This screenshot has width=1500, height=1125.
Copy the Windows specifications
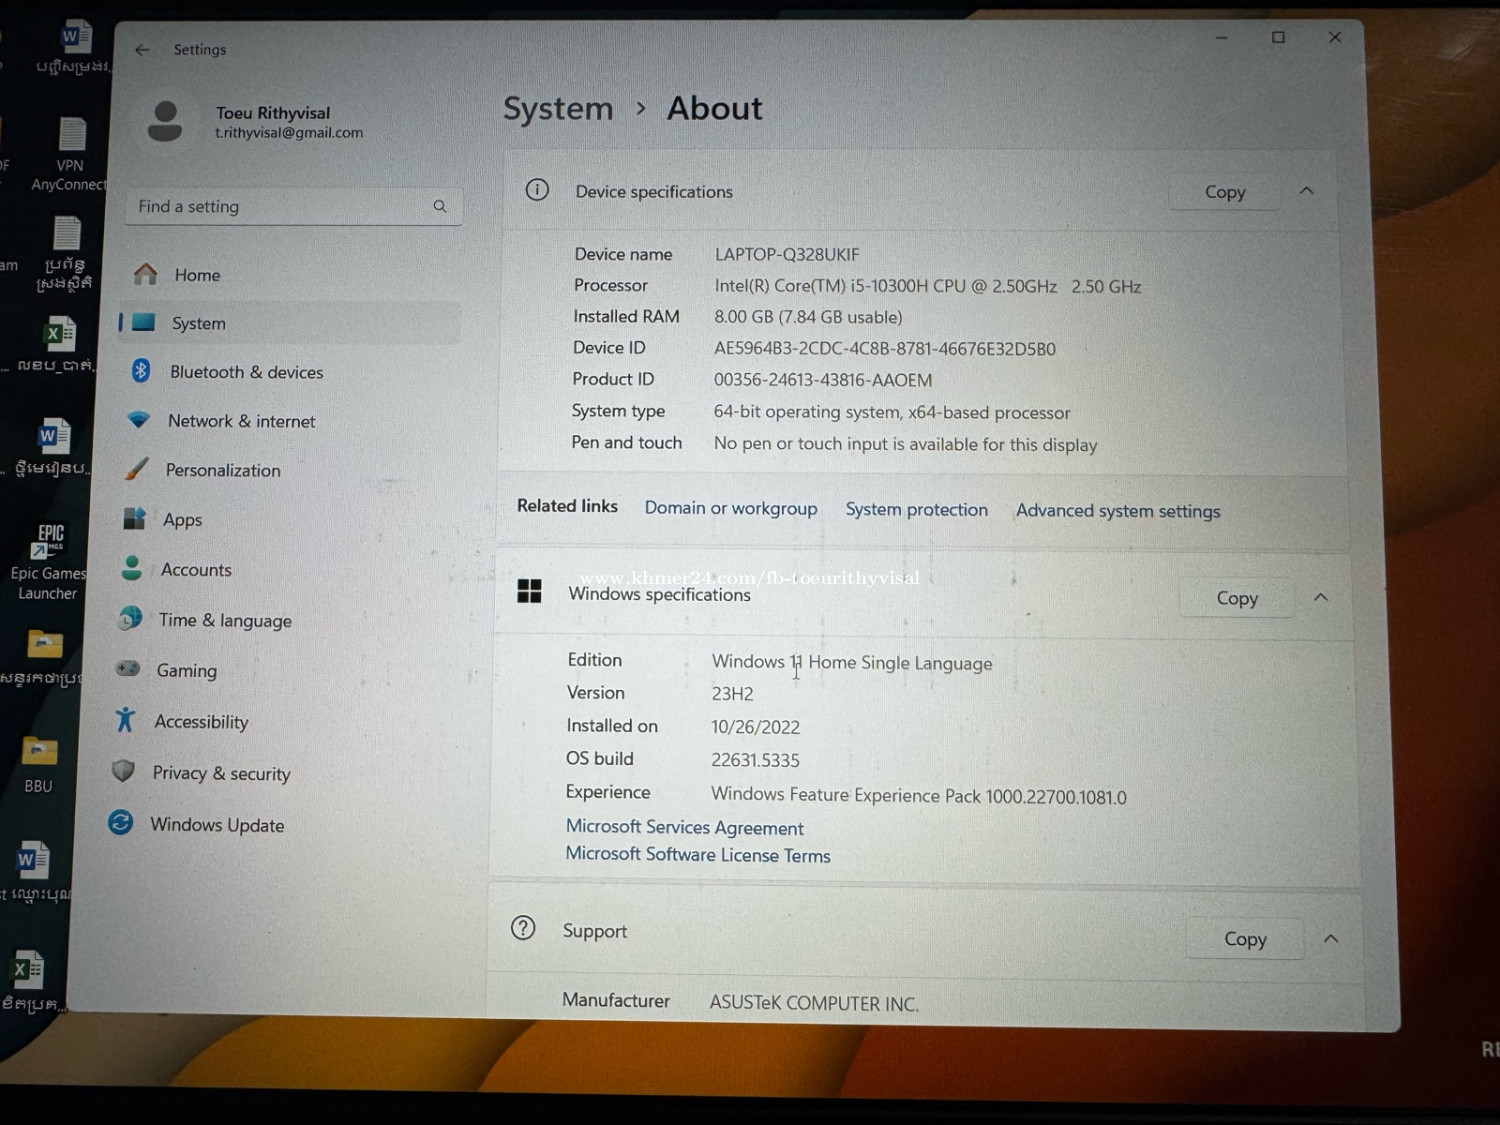[x=1237, y=598]
